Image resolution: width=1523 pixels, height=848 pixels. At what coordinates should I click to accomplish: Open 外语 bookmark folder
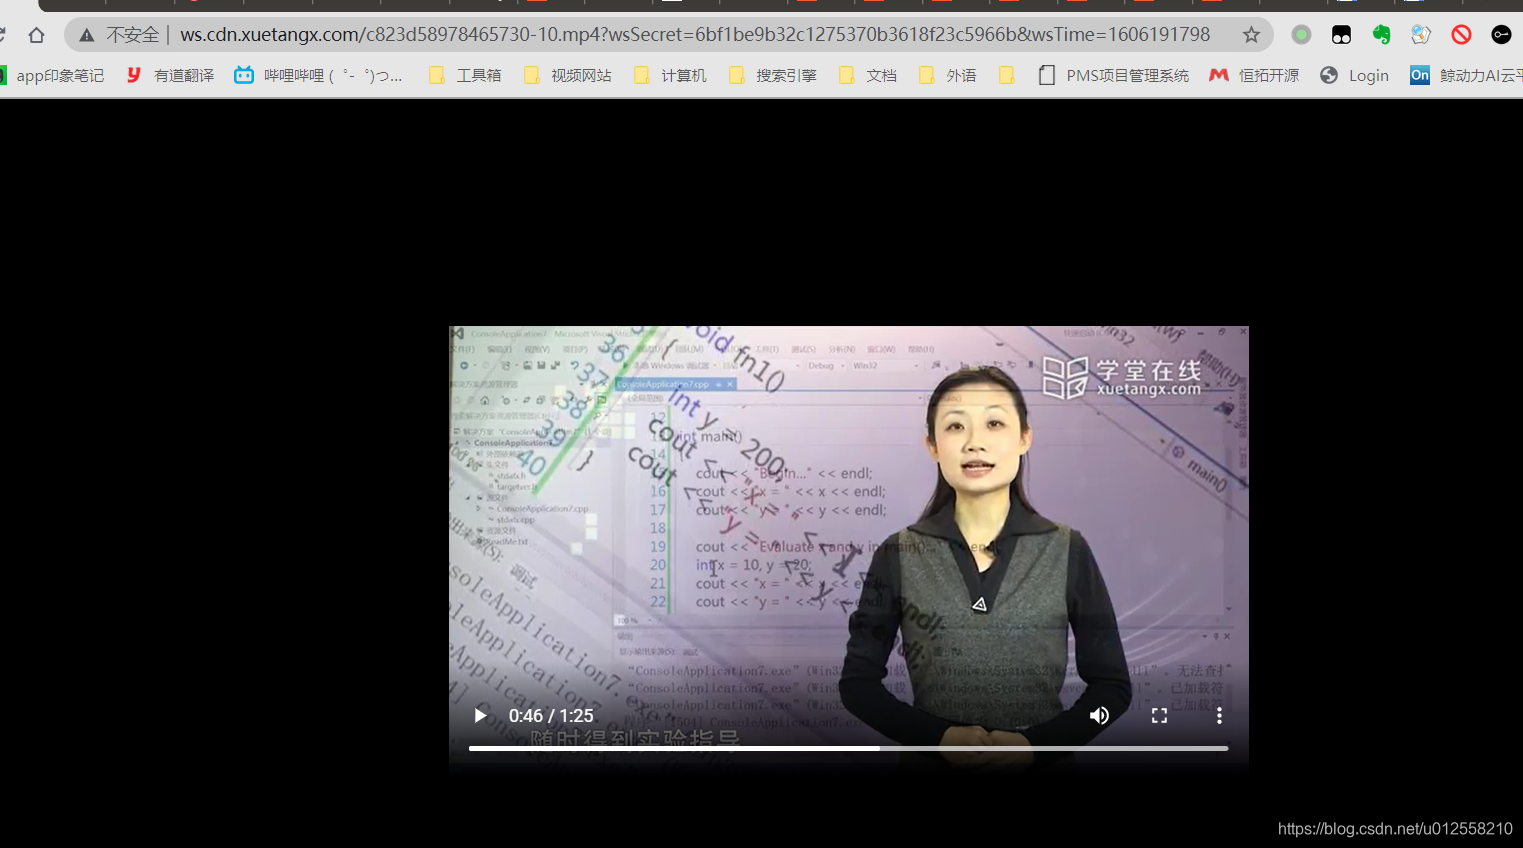point(948,75)
